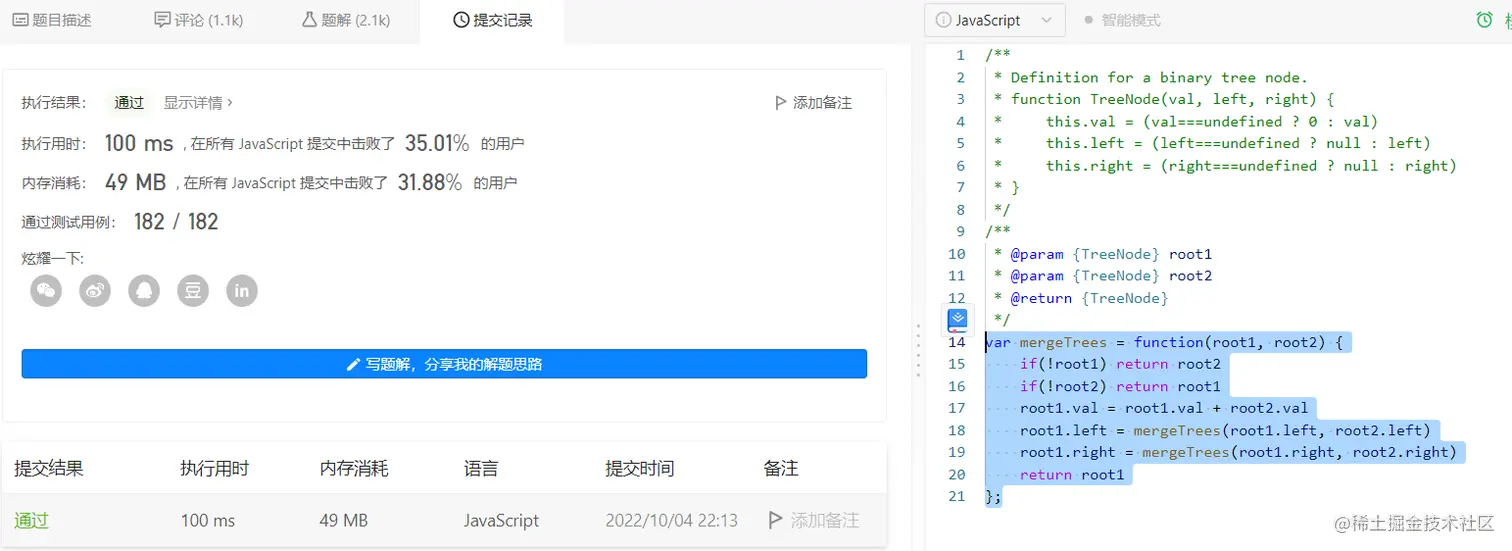Click code line 14 mergeTrees declaration
Screen dimensions: 1512x551
pos(1163,342)
